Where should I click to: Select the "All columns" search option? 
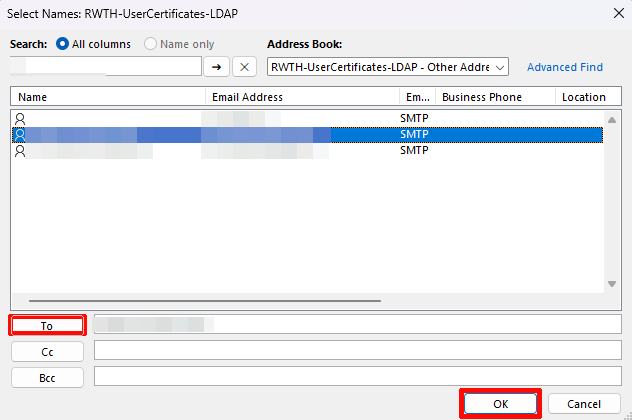pyautogui.click(x=64, y=45)
